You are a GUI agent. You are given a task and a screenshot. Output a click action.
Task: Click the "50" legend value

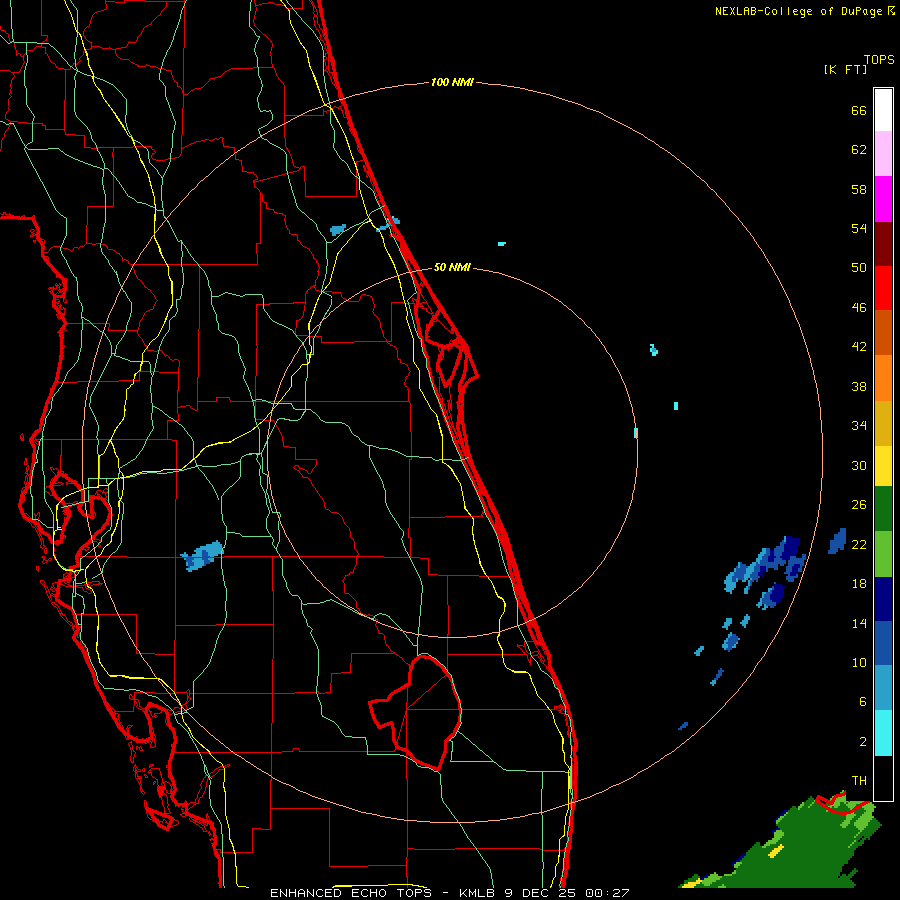coord(859,268)
